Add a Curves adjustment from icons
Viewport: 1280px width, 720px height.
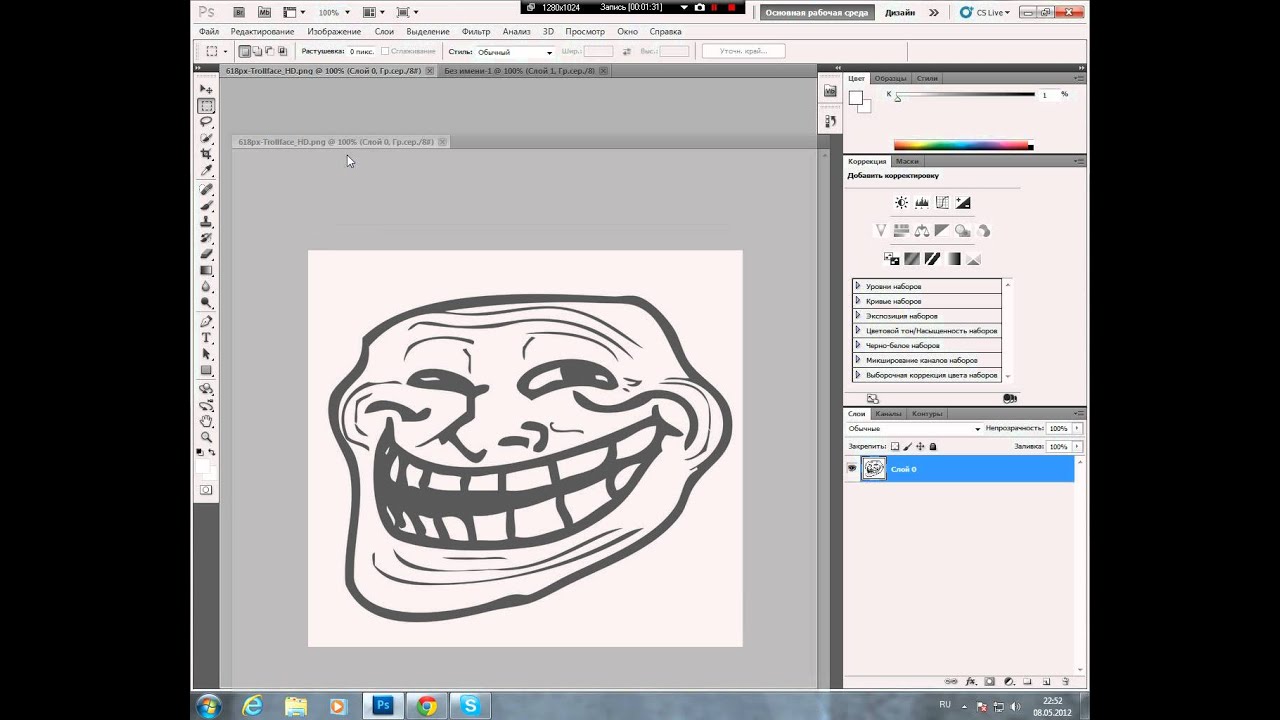click(x=942, y=202)
